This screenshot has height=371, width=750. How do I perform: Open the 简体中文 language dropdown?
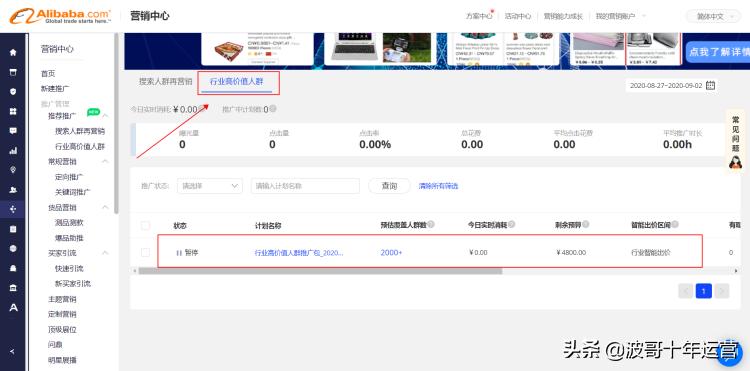pos(713,16)
